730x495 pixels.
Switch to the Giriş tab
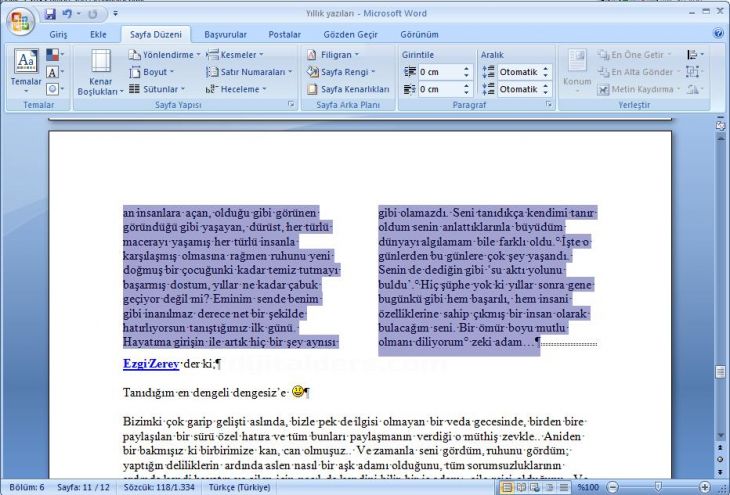(58, 34)
